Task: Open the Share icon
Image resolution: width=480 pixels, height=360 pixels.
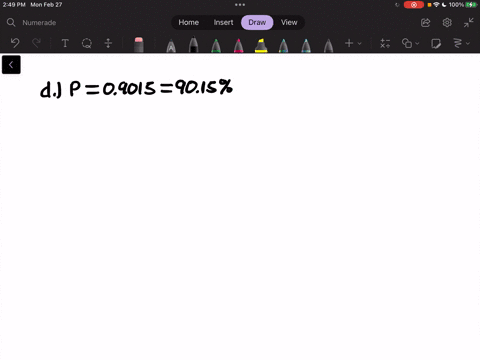Action: click(425, 23)
